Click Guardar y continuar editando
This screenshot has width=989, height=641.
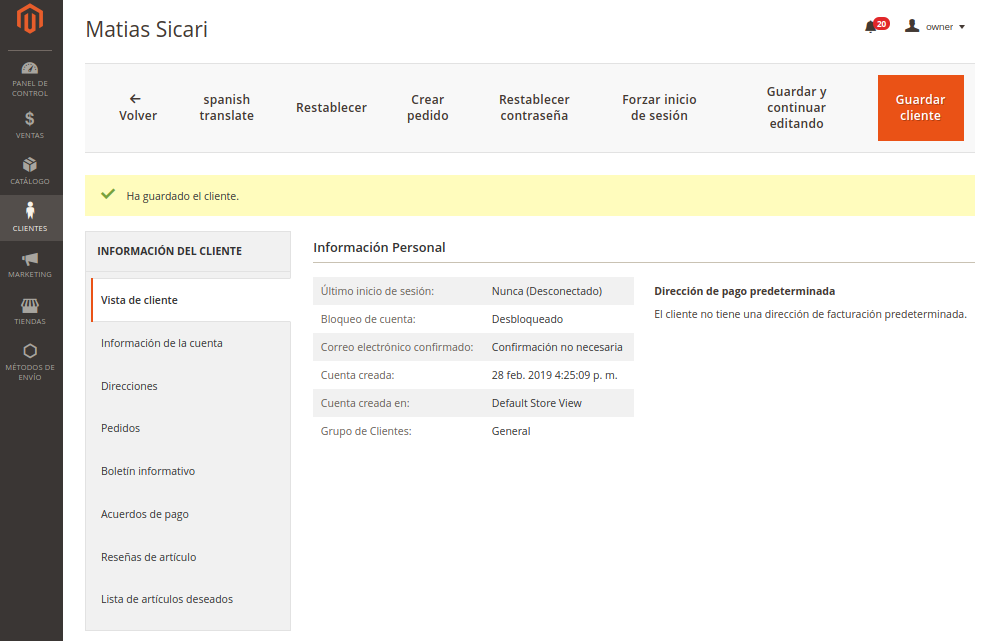797,107
